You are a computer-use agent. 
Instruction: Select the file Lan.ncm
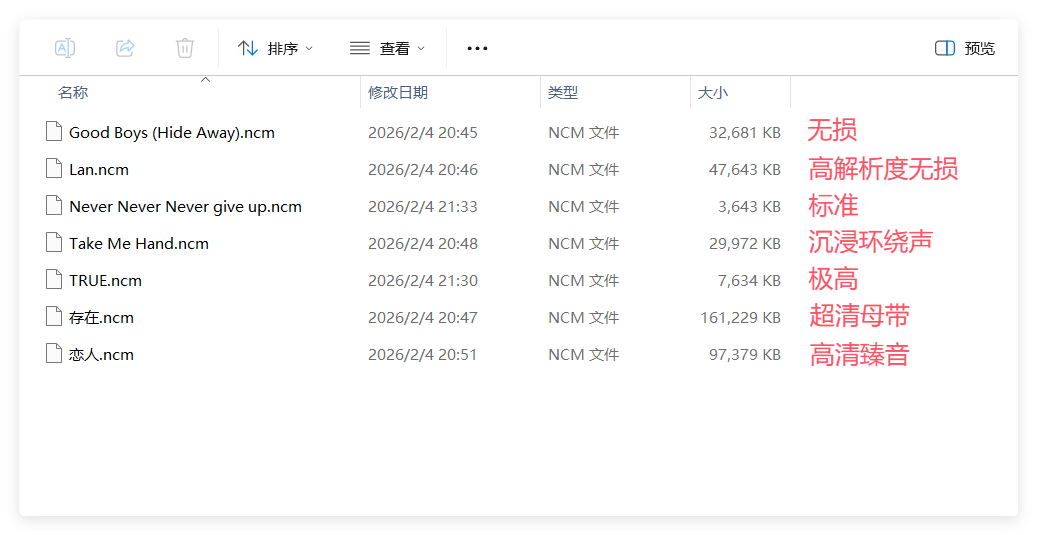(99, 169)
